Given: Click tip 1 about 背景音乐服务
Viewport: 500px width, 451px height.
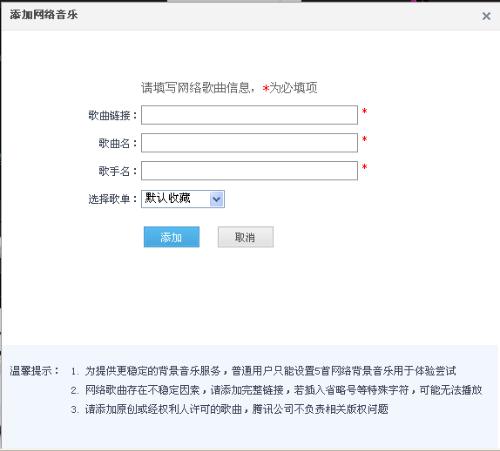Looking at the screenshot, I should pyautogui.click(x=263, y=371).
